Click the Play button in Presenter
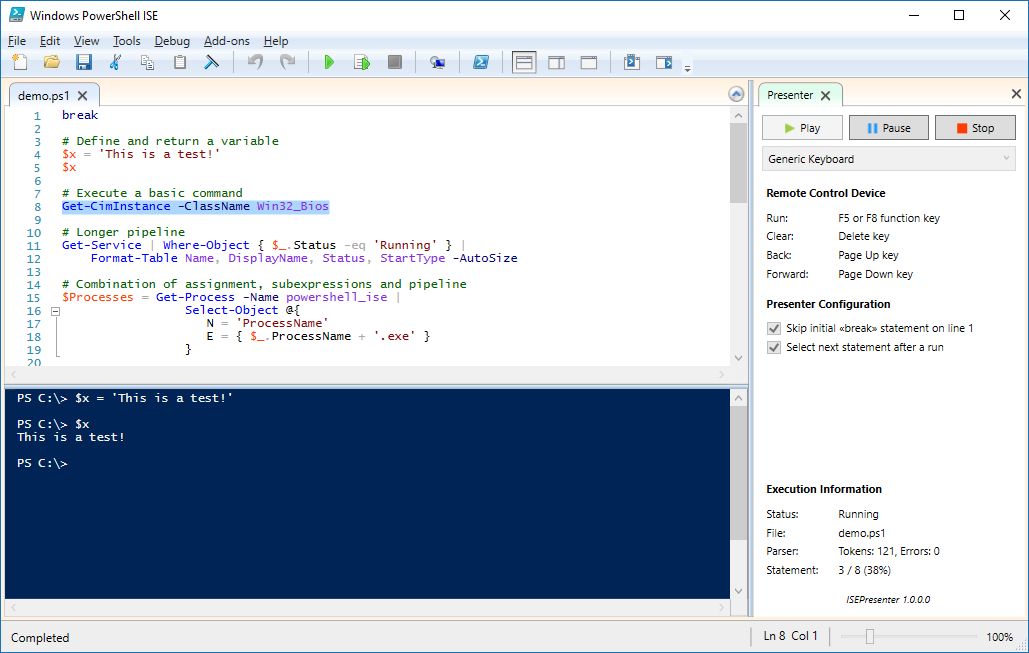This screenshot has height=653, width=1029. 802,128
